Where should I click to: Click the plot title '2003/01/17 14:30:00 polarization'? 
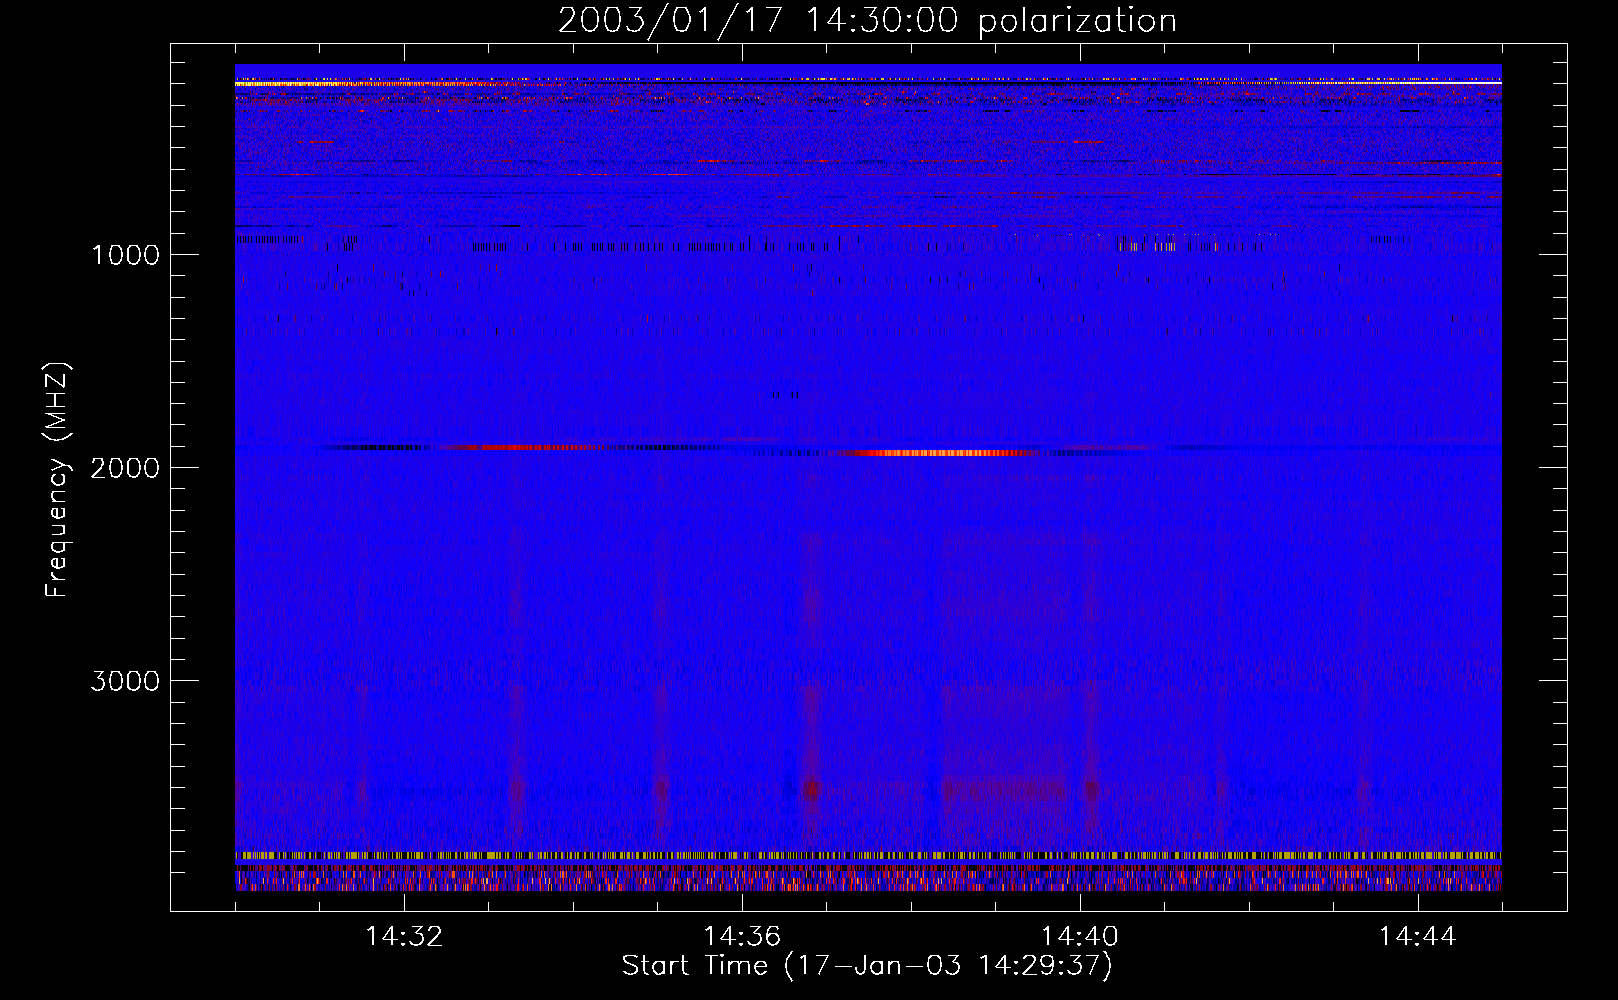[867, 21]
